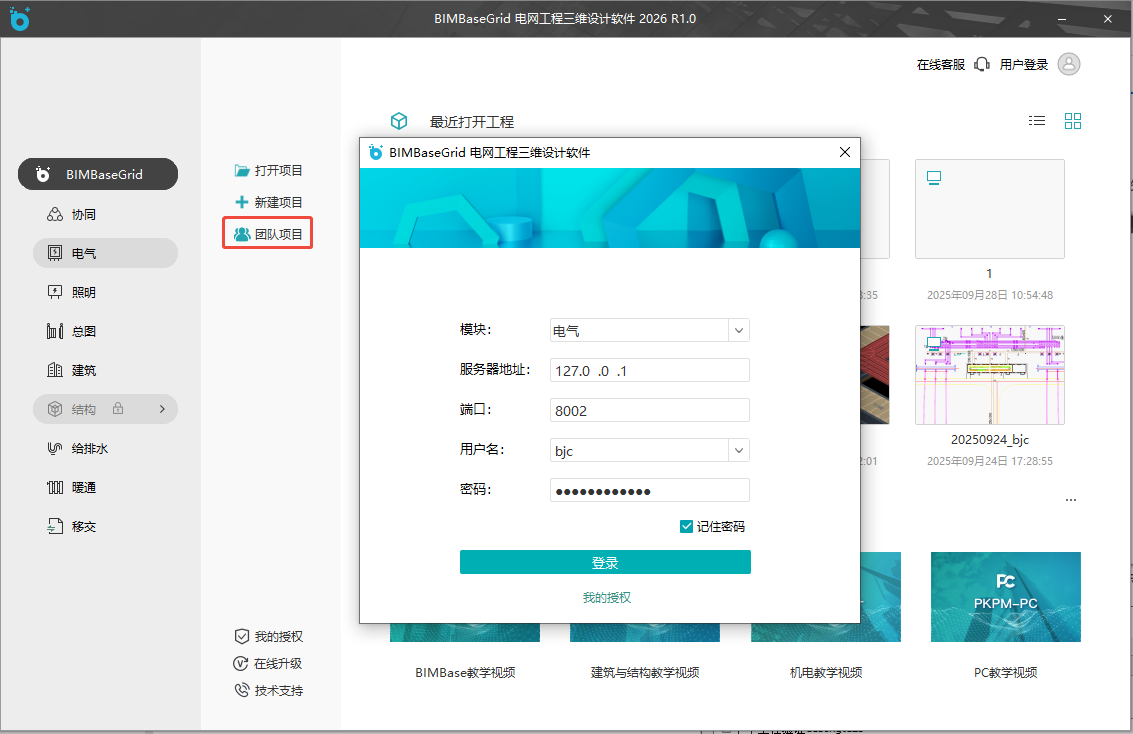Click the ellipsis more-projects icon
Screen dimensions: 1133x734
click(x=1071, y=500)
